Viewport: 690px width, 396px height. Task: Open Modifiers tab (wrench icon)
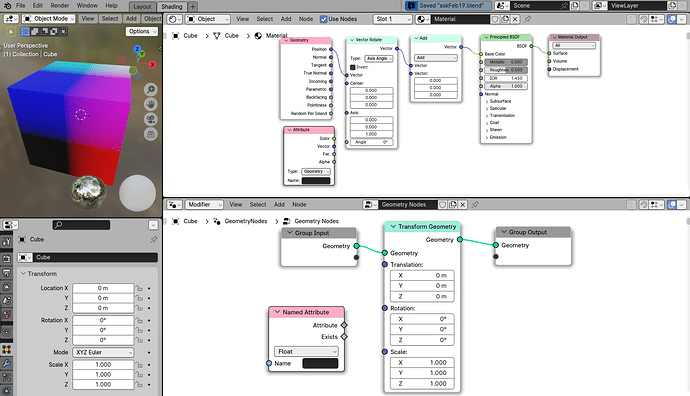7,363
